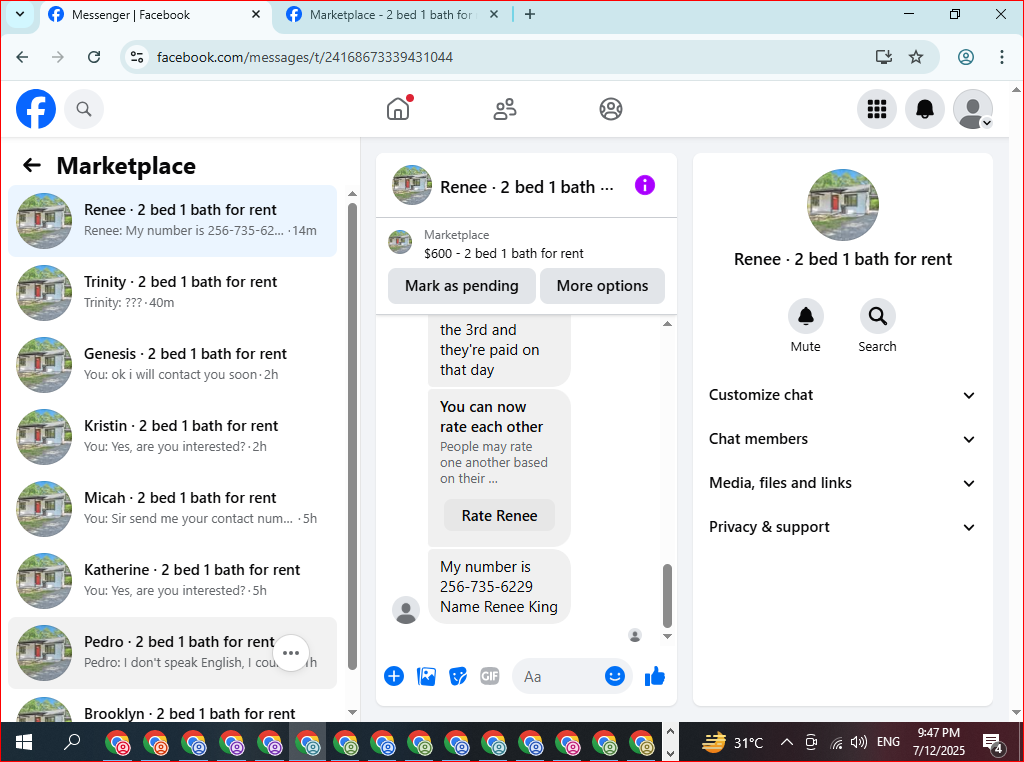1024x762 pixels.
Task: View site information icon in address bar
Action: point(136,57)
